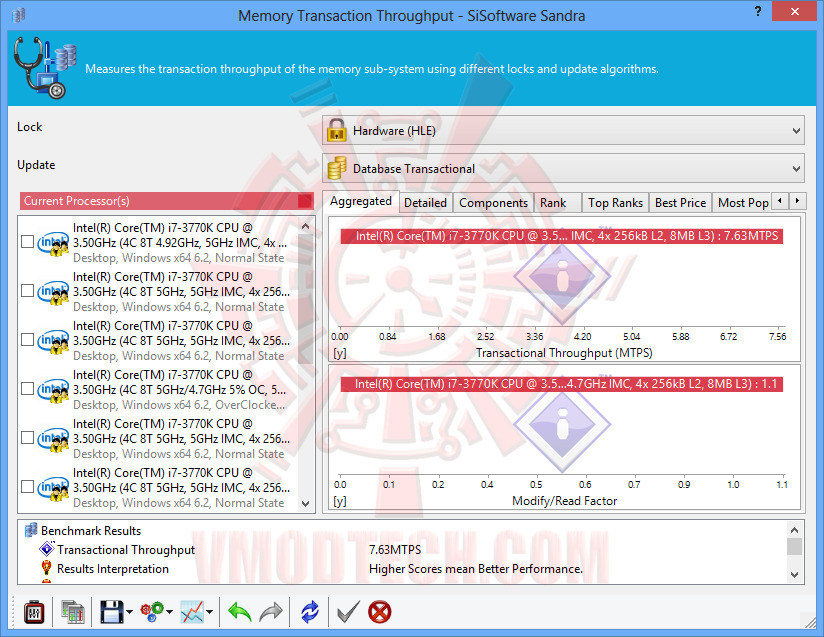
Task: Click the red 7.63MTPS result bar
Action: pyautogui.click(x=562, y=236)
